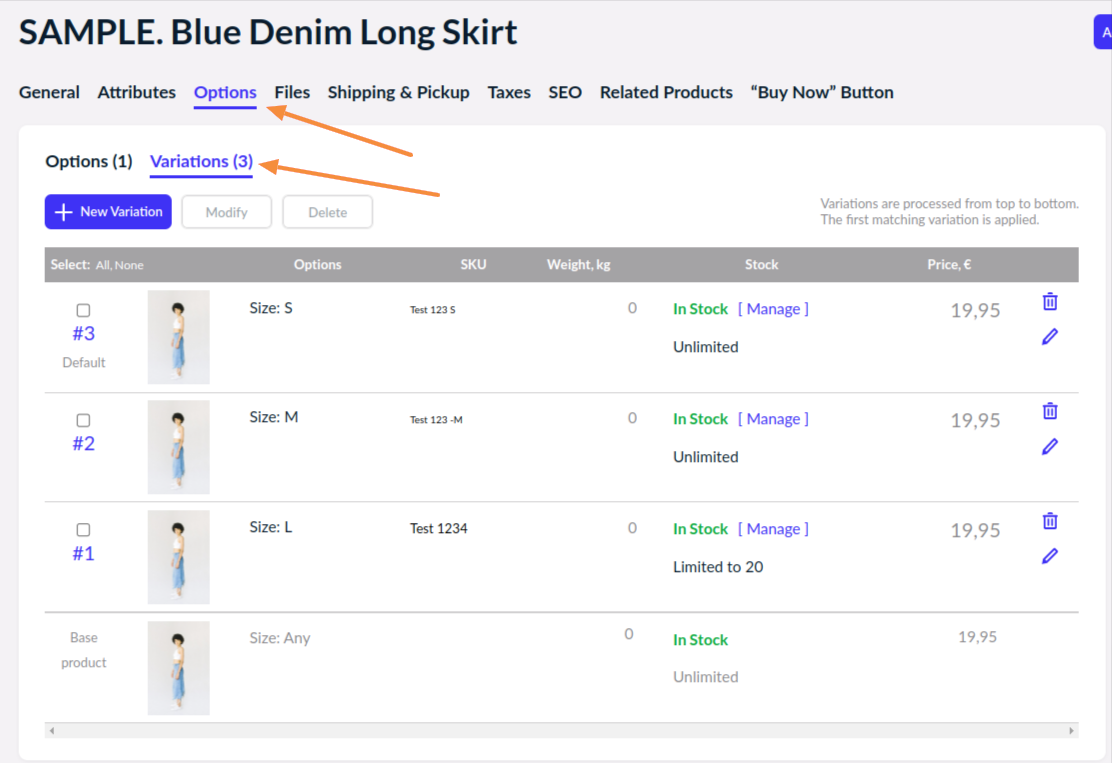1112x763 pixels.
Task: Open the Shipping & Pickup tab
Action: pos(398,92)
